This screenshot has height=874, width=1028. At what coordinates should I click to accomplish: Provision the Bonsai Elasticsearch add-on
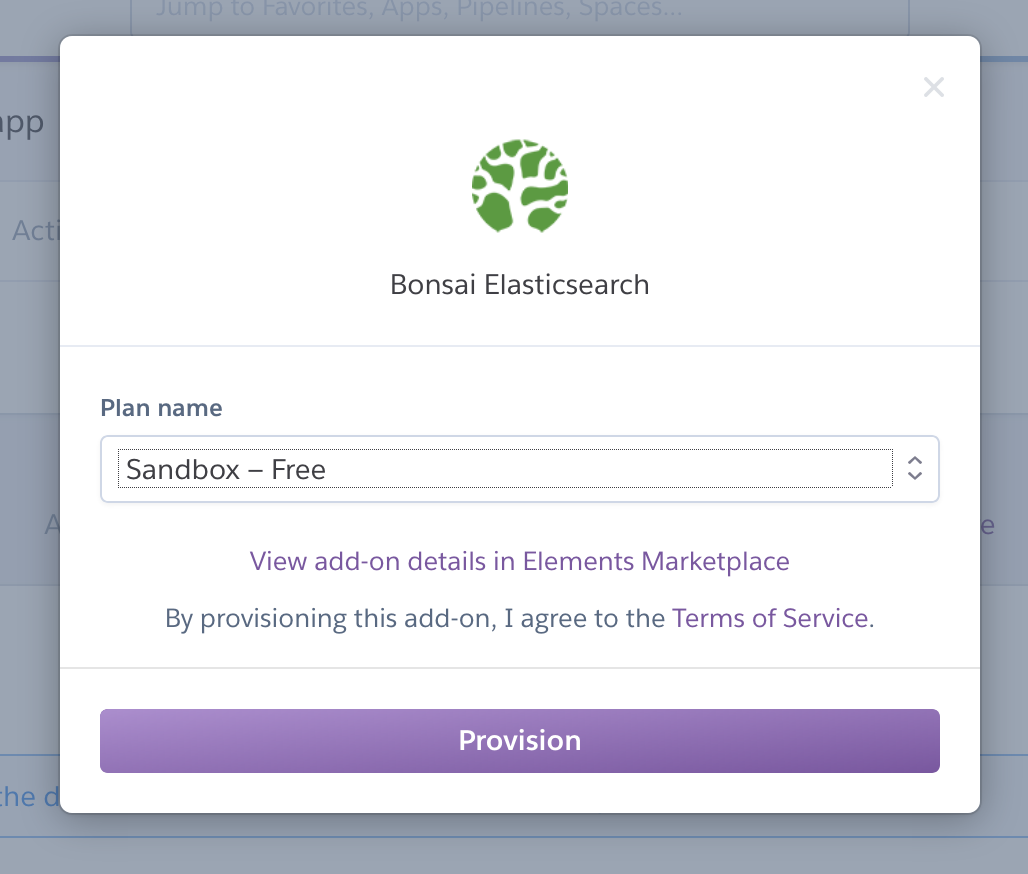(519, 740)
